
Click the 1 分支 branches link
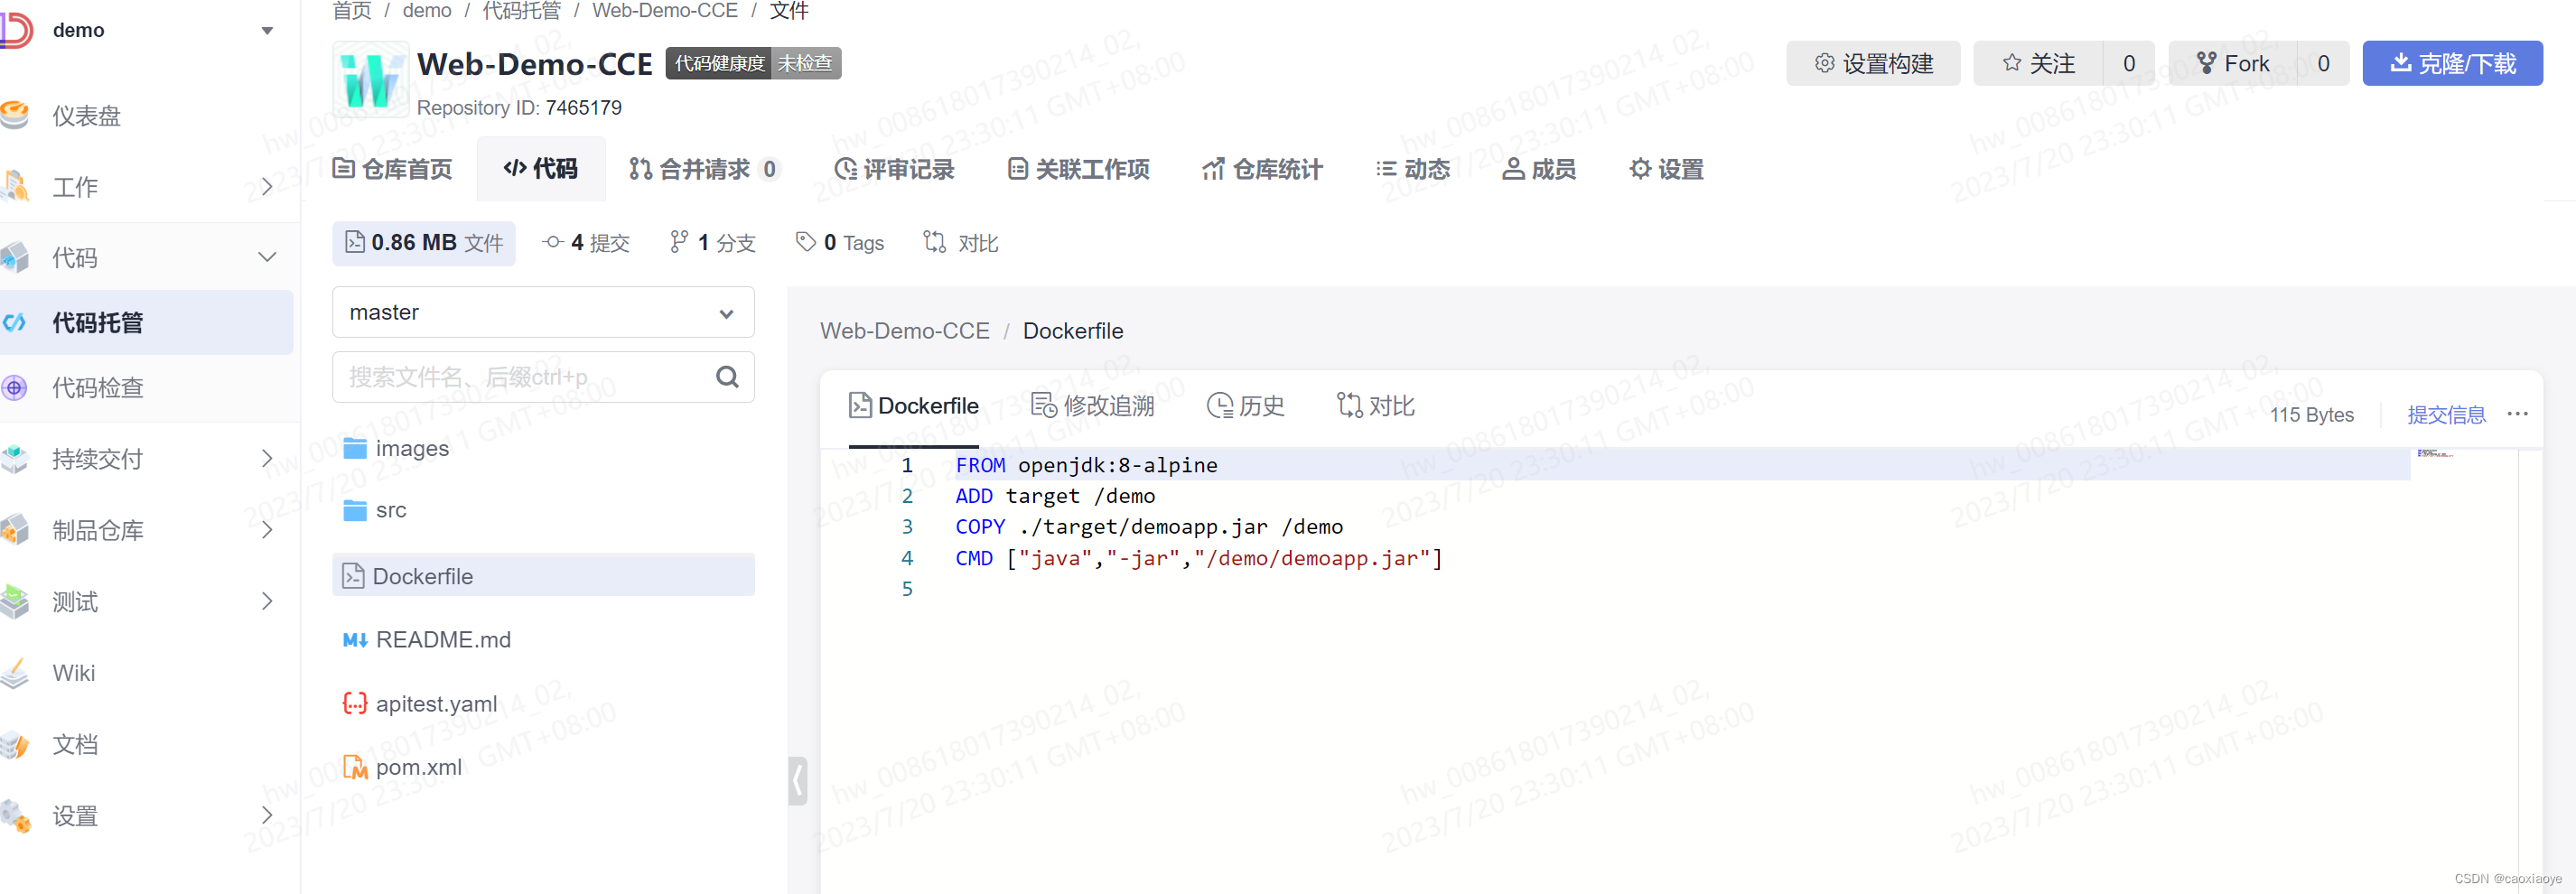point(713,243)
